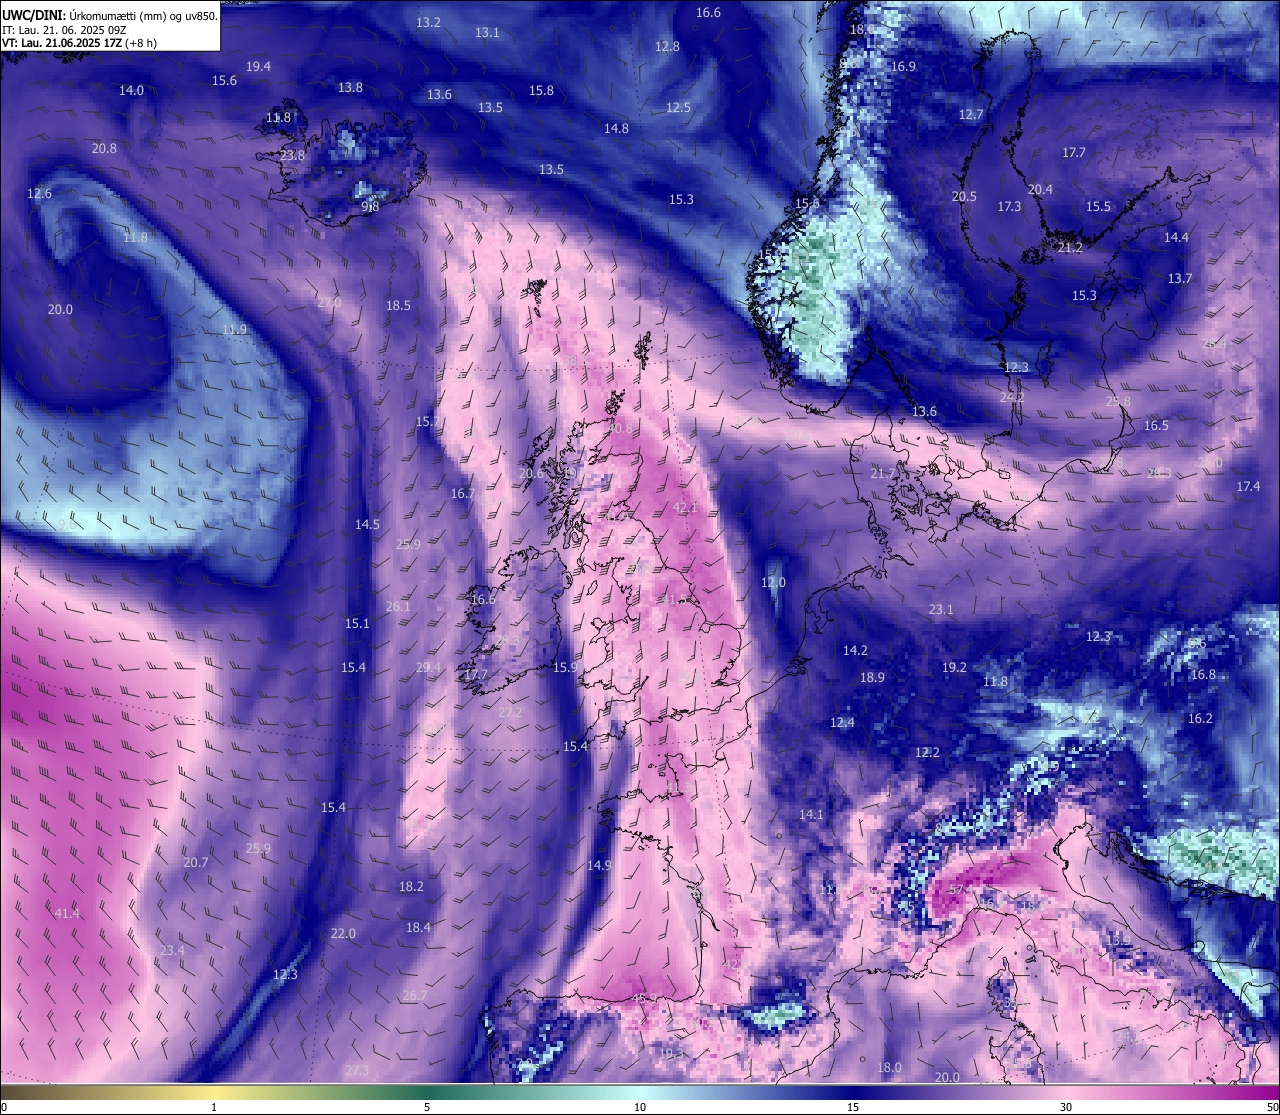Click the map value 20.7
The image size is (1280, 1115).
[196, 862]
